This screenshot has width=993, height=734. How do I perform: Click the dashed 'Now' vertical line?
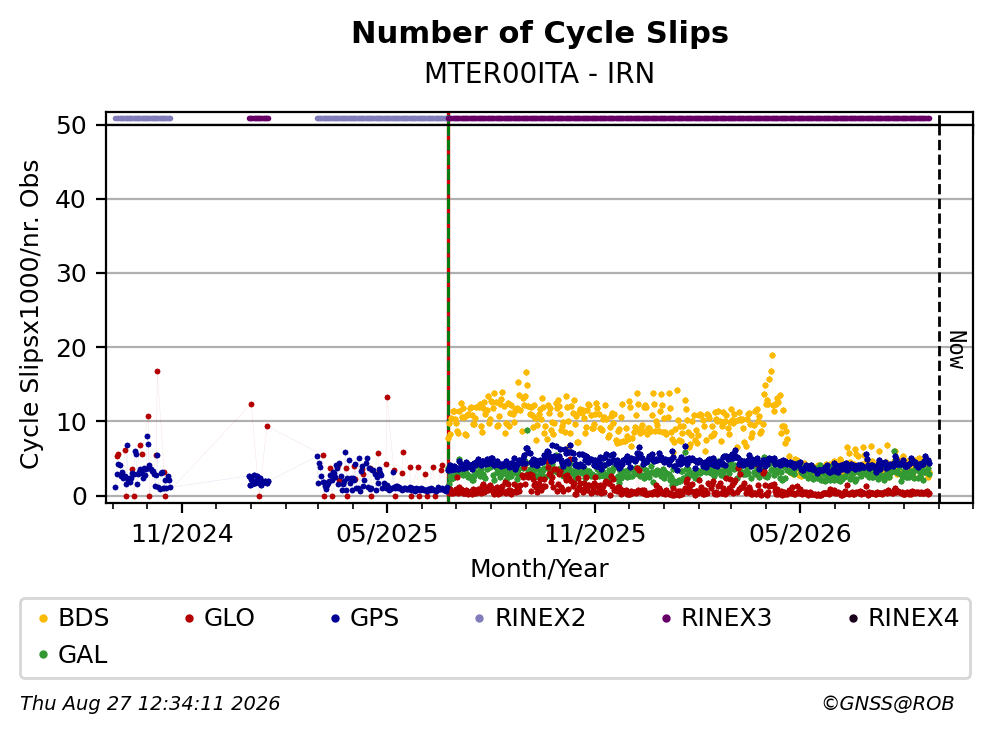click(x=939, y=309)
